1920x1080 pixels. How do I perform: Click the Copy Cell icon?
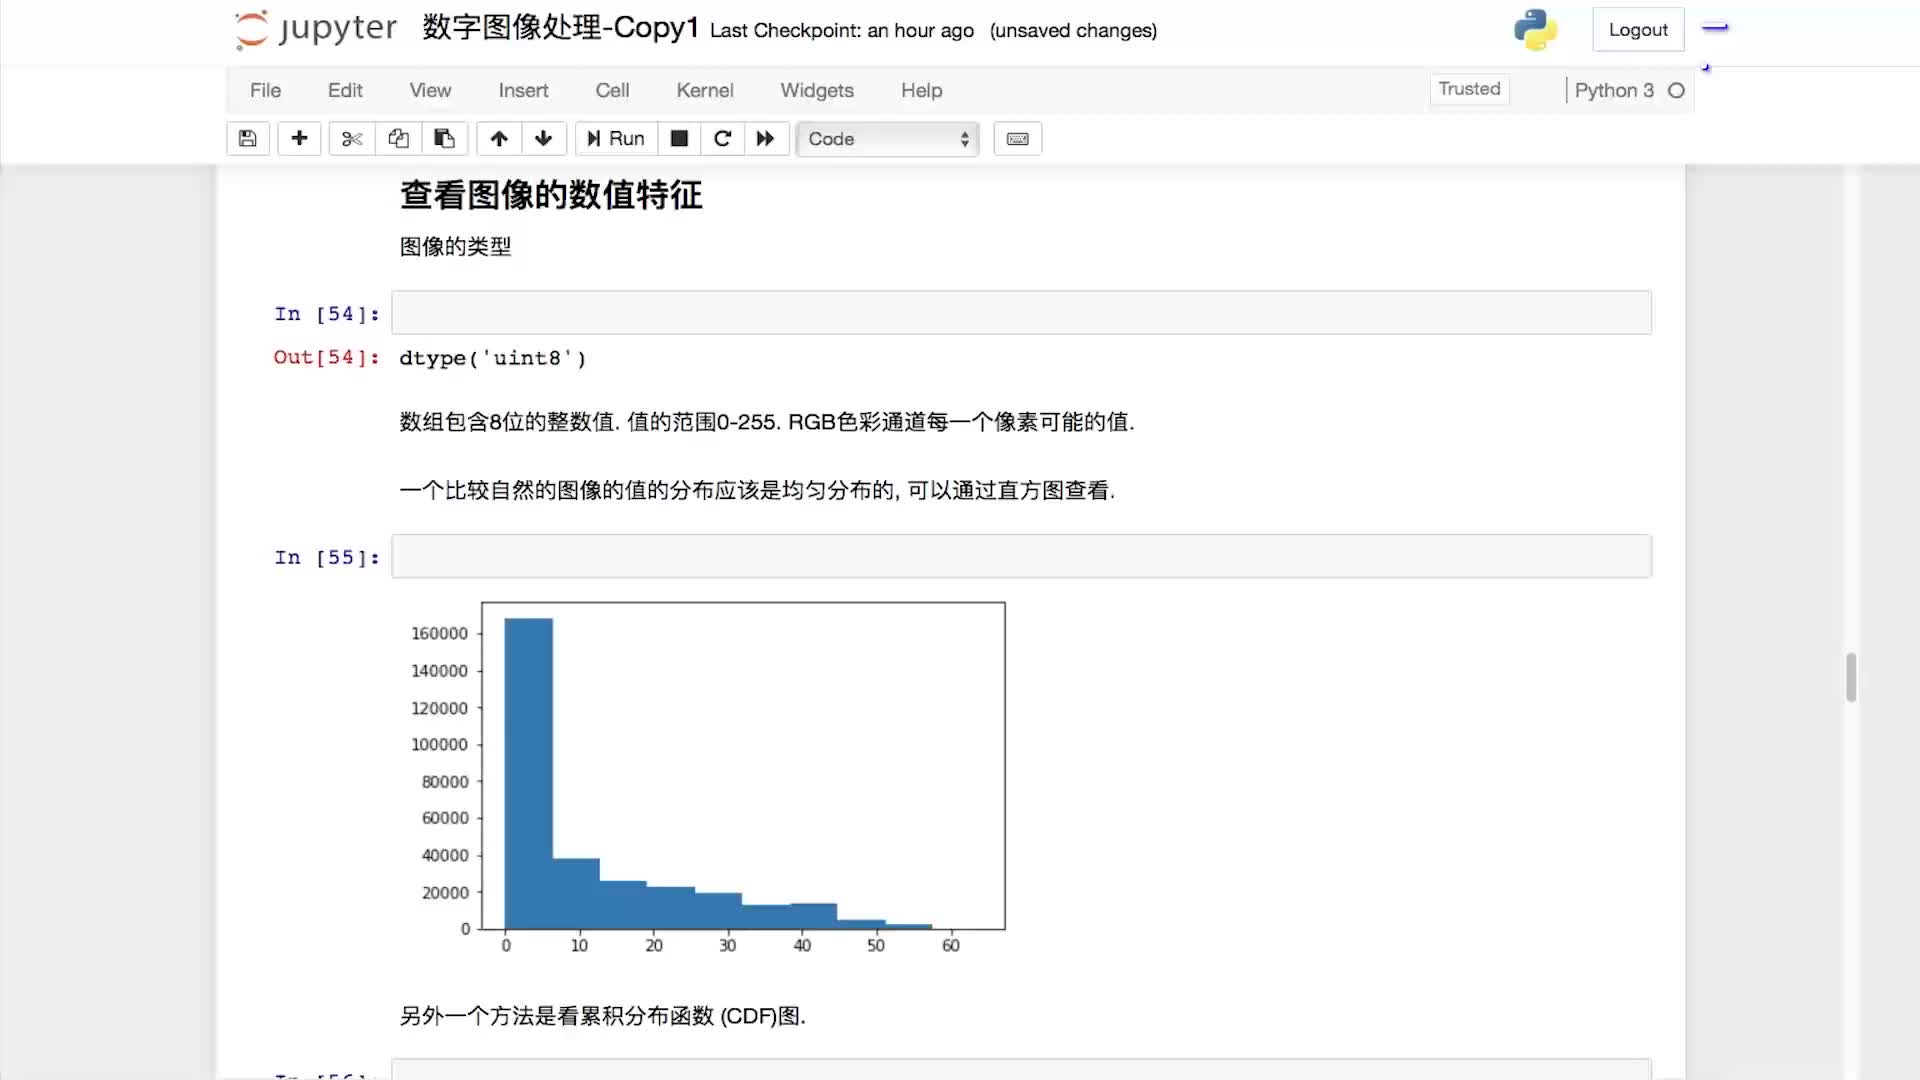(398, 138)
